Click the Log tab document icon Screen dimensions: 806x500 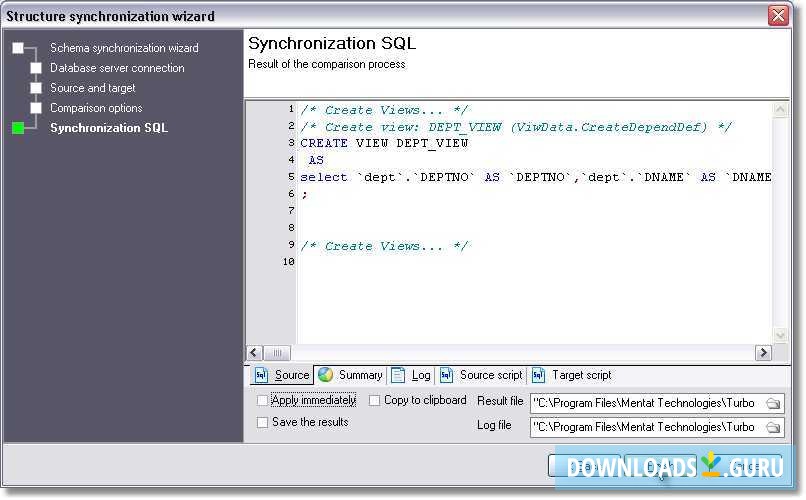tap(398, 375)
